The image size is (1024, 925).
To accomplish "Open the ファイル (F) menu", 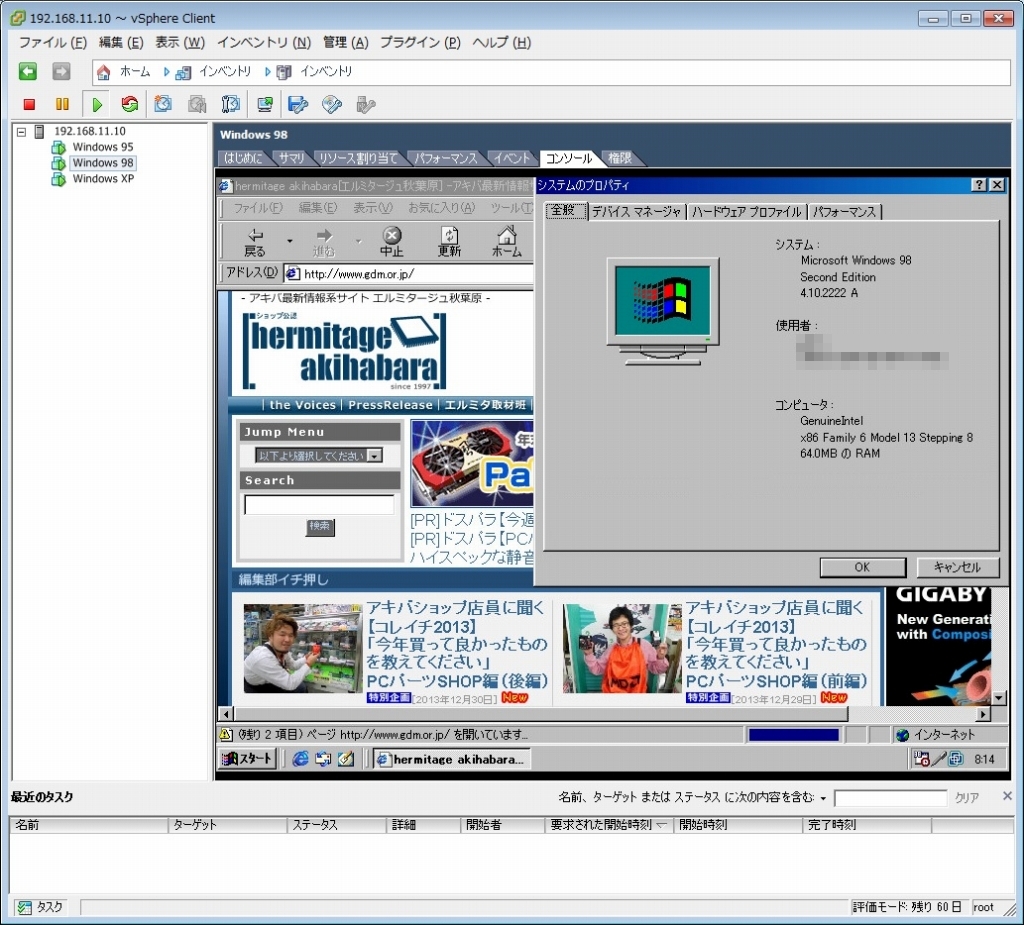I will coord(52,42).
